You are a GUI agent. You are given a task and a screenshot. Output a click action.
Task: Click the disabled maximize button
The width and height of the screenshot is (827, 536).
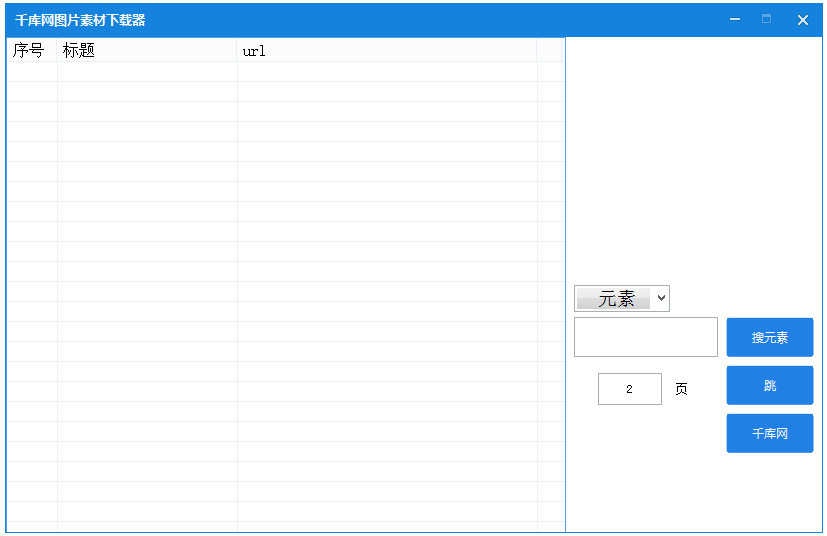(x=766, y=19)
